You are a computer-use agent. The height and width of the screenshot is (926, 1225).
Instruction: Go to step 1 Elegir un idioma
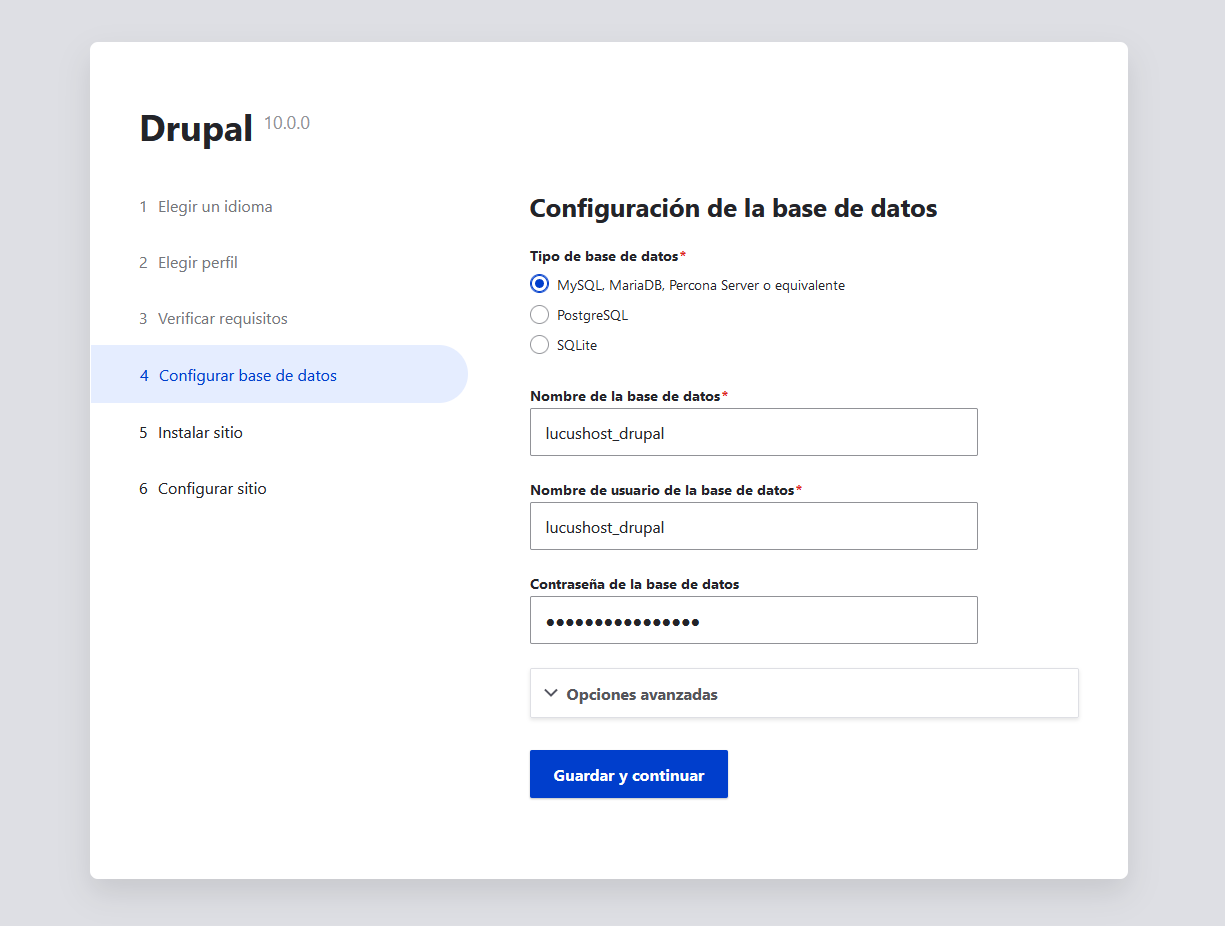(214, 207)
